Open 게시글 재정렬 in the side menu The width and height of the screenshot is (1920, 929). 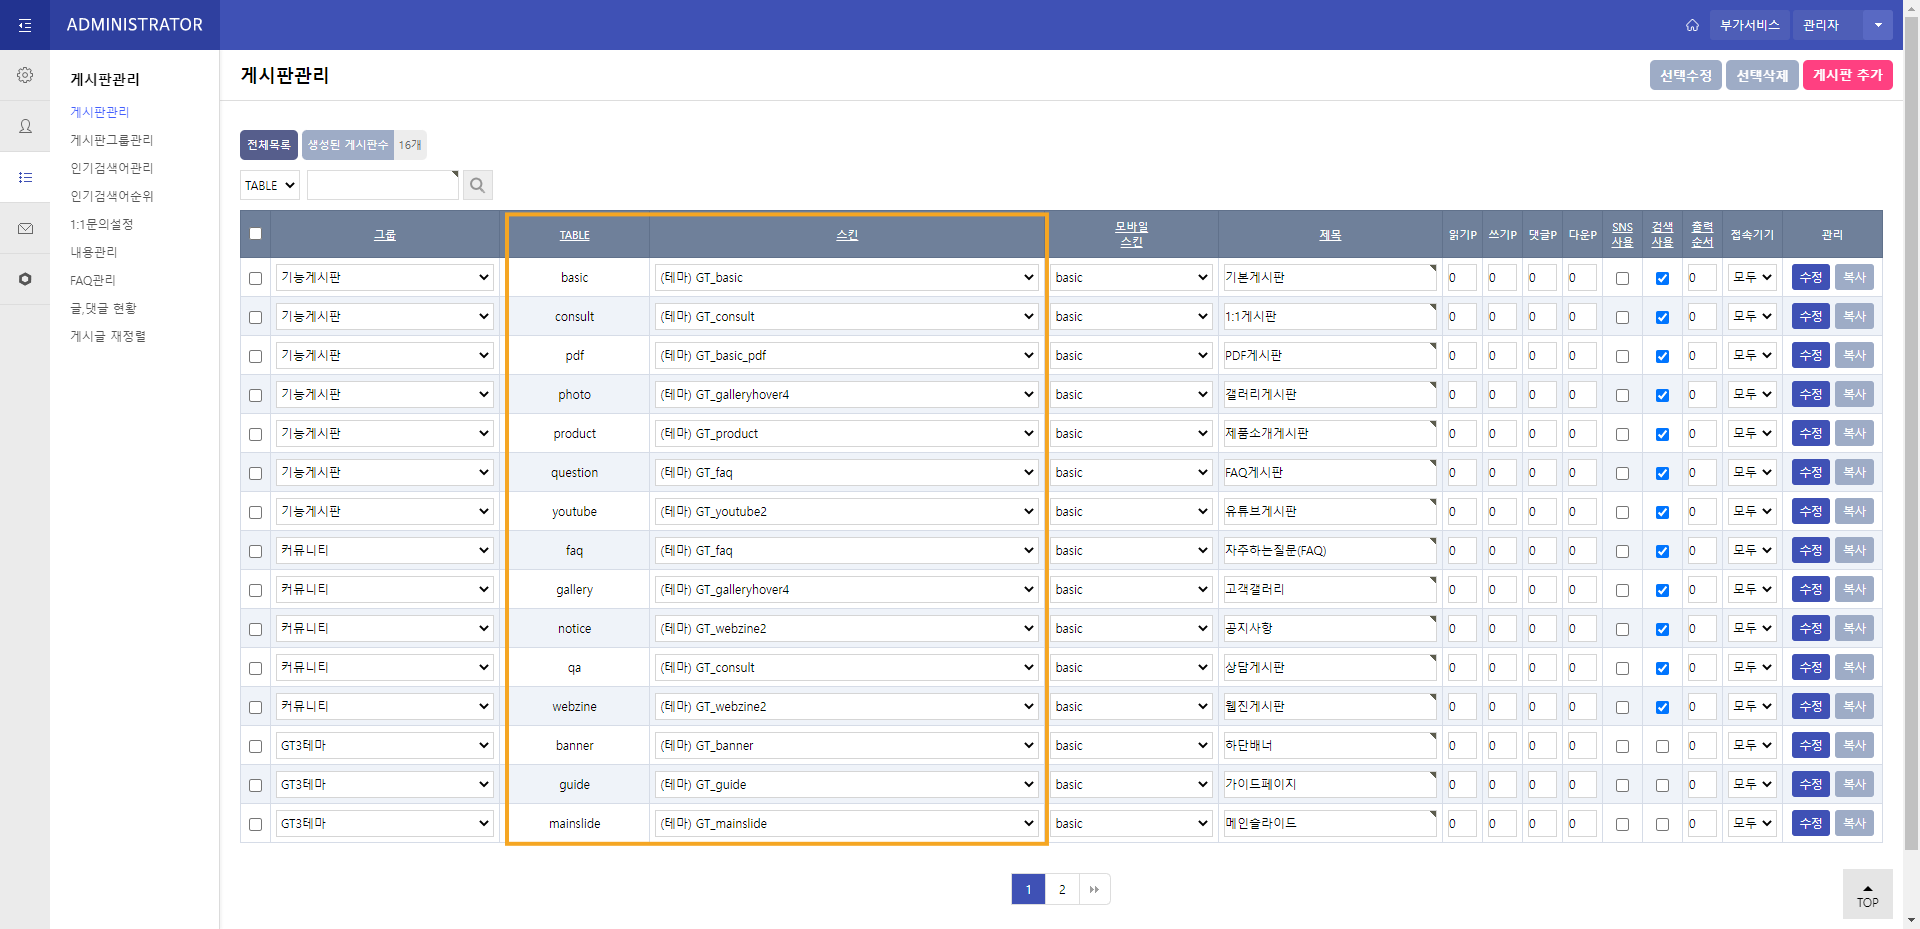108,336
